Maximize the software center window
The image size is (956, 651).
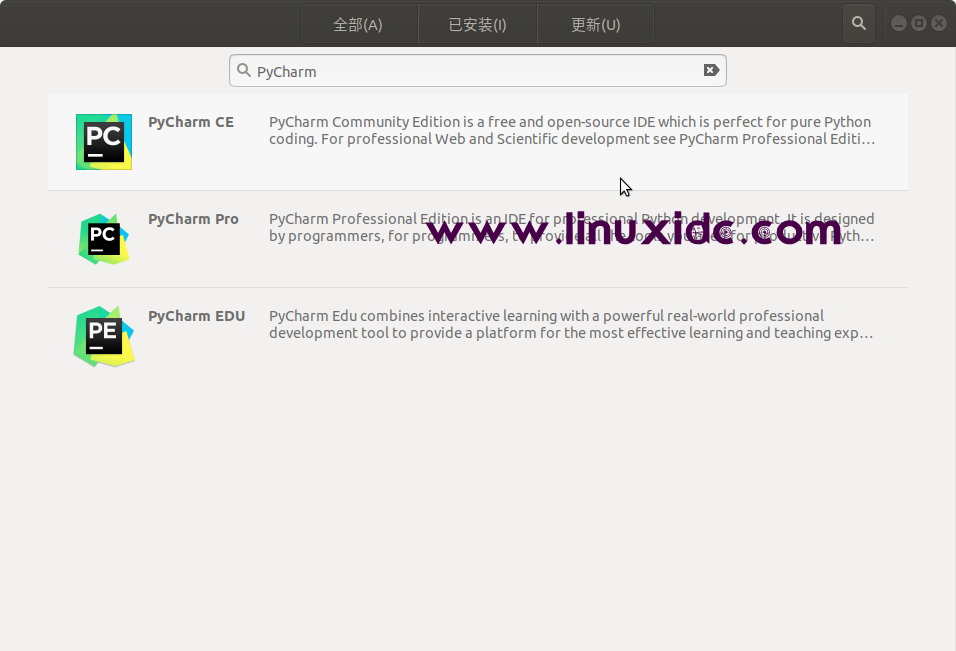tap(919, 24)
